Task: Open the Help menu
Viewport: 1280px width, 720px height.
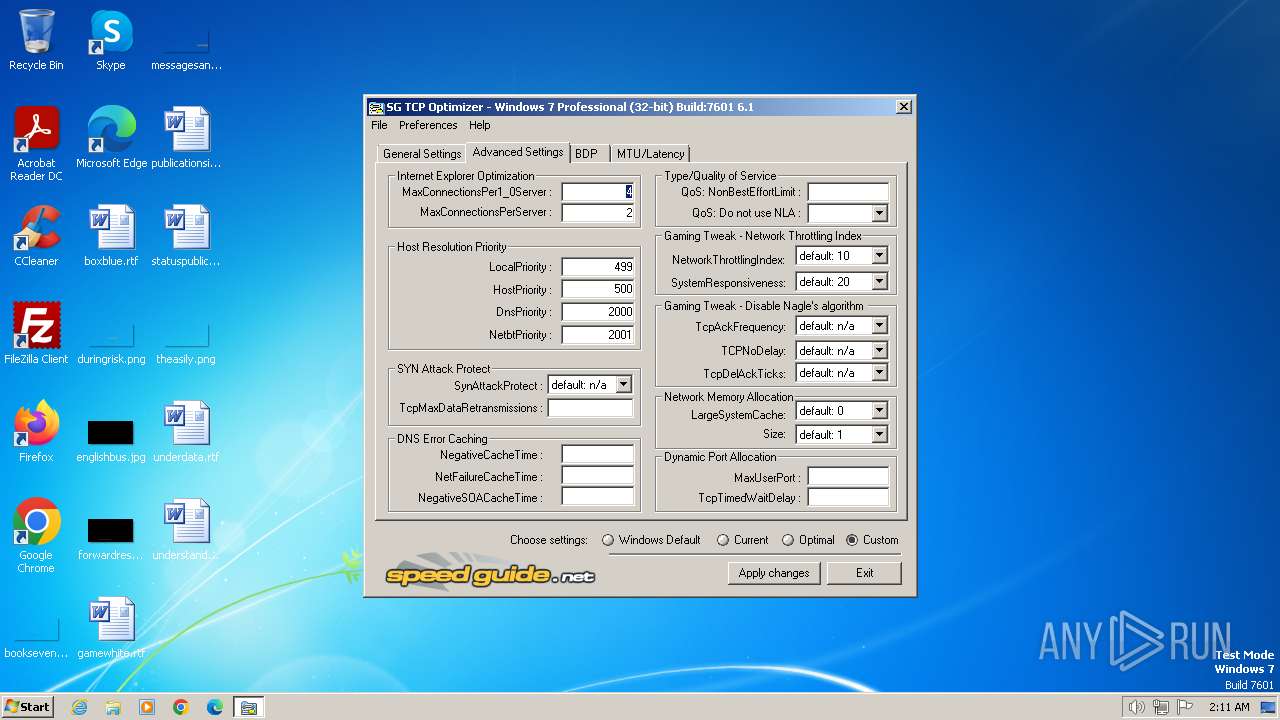Action: coord(480,126)
